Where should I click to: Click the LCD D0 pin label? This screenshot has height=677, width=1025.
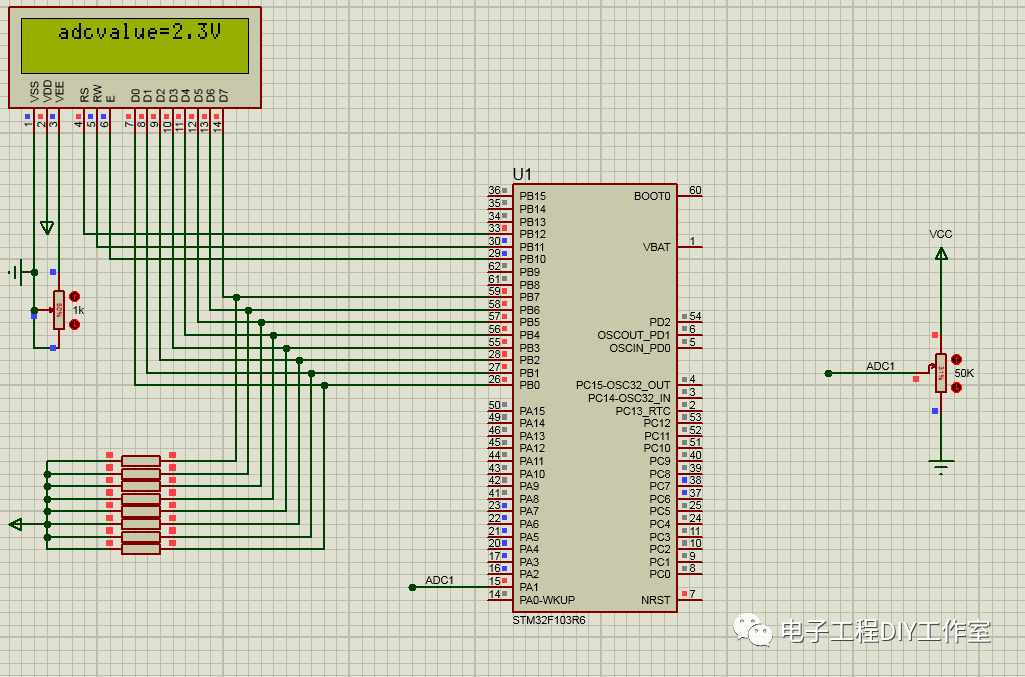coord(135,96)
